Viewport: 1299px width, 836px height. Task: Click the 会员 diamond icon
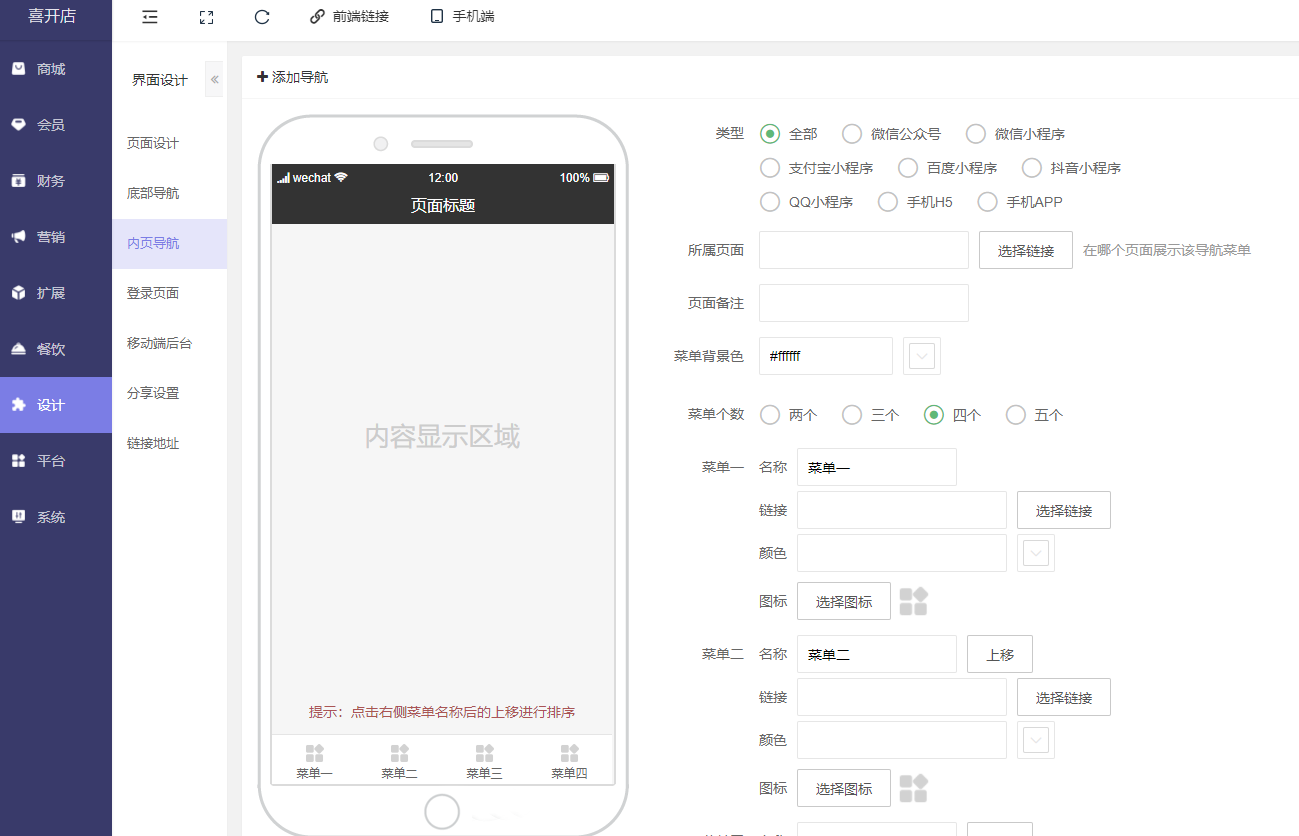18,125
